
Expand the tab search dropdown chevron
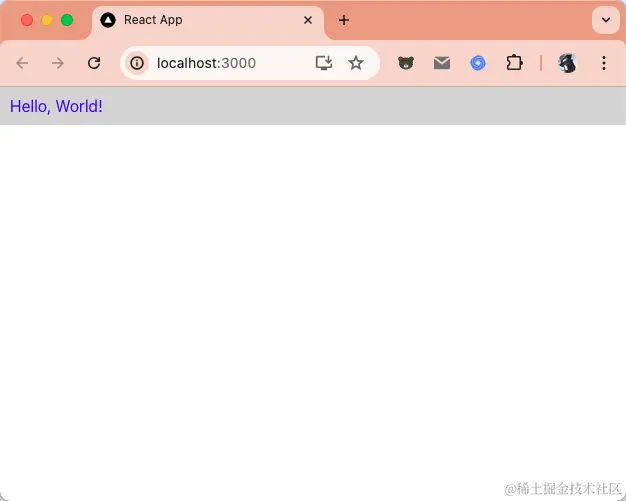click(x=606, y=20)
